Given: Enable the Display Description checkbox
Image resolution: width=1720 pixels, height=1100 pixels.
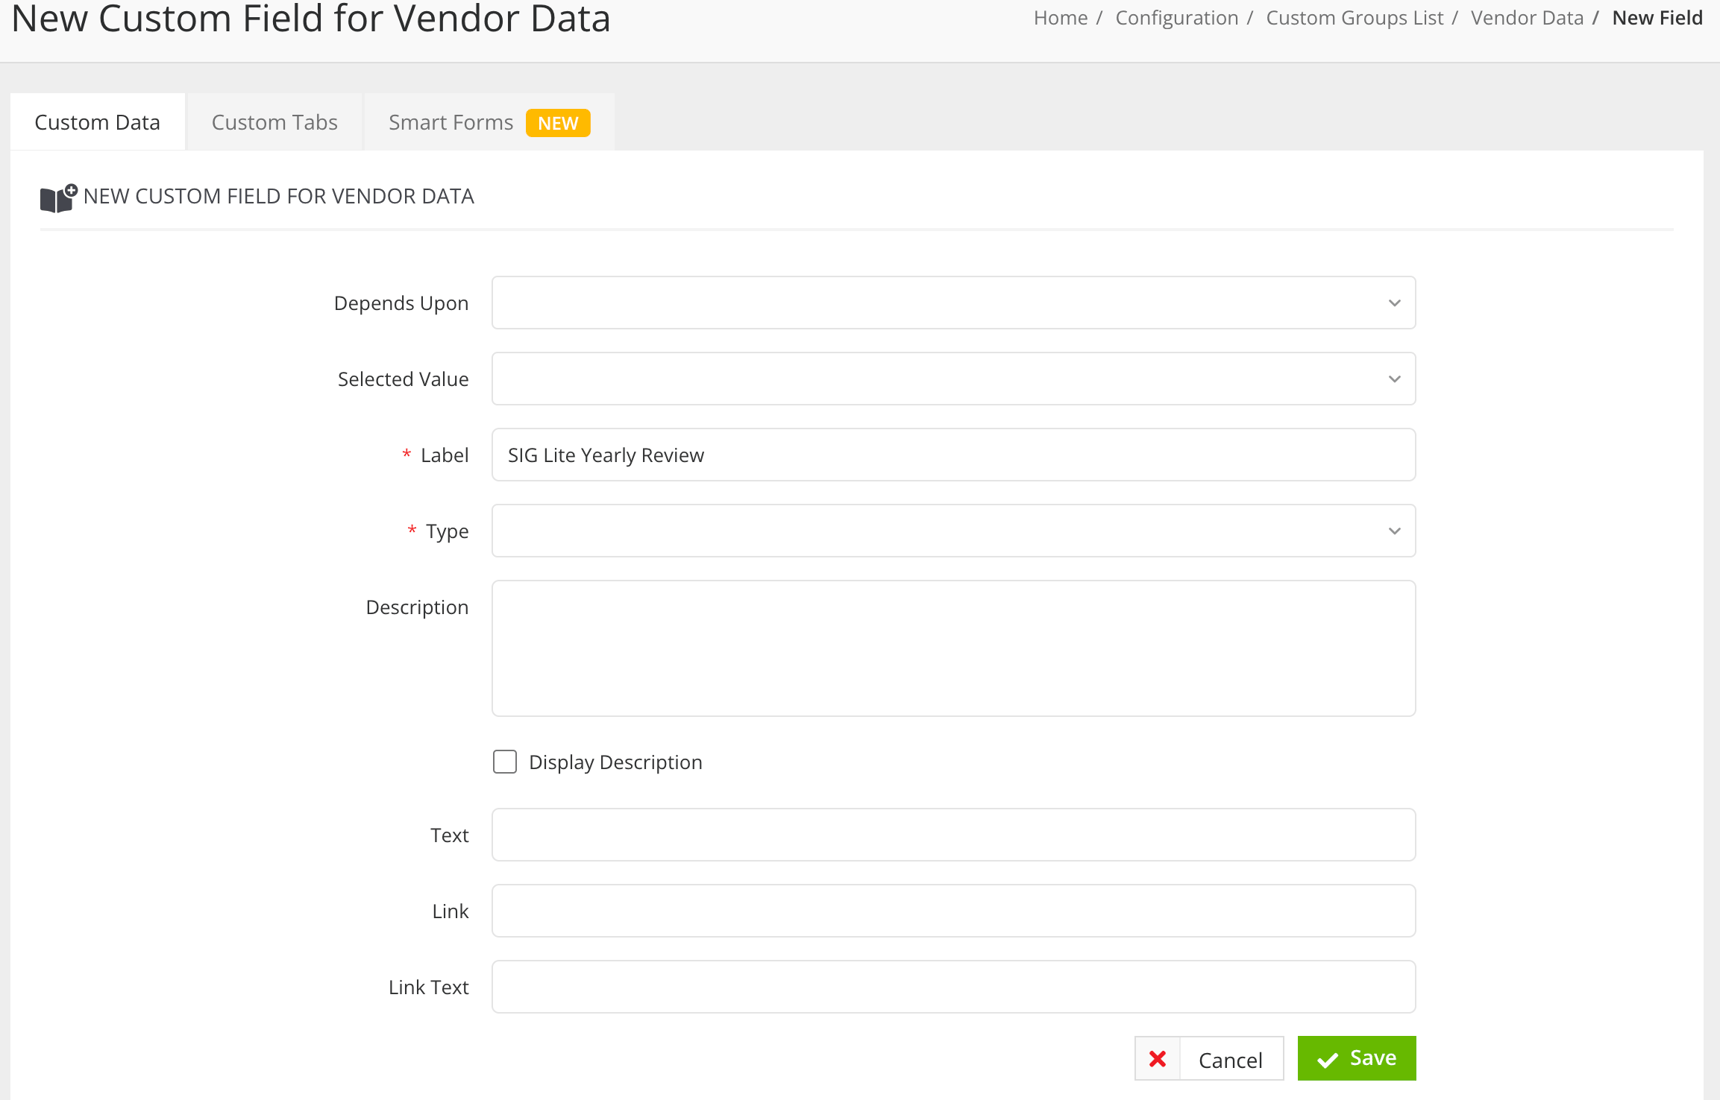Looking at the screenshot, I should [x=504, y=761].
